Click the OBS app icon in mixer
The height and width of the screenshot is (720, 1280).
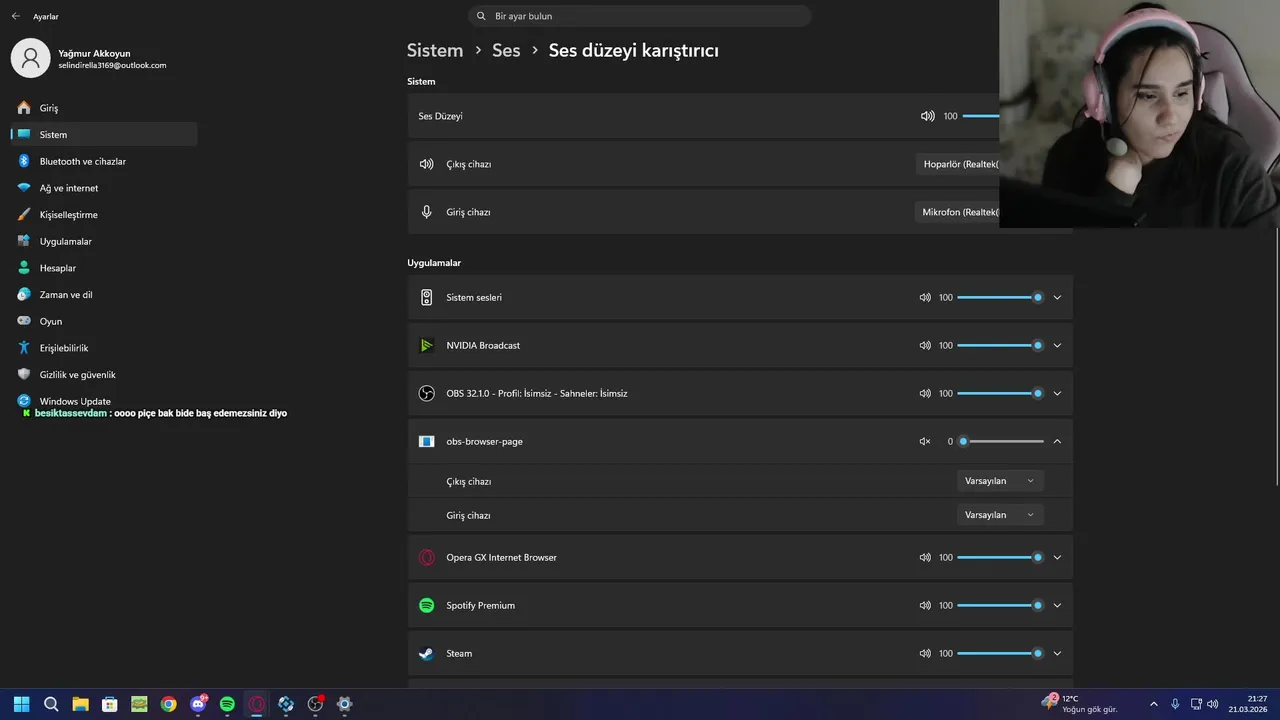pyautogui.click(x=427, y=393)
